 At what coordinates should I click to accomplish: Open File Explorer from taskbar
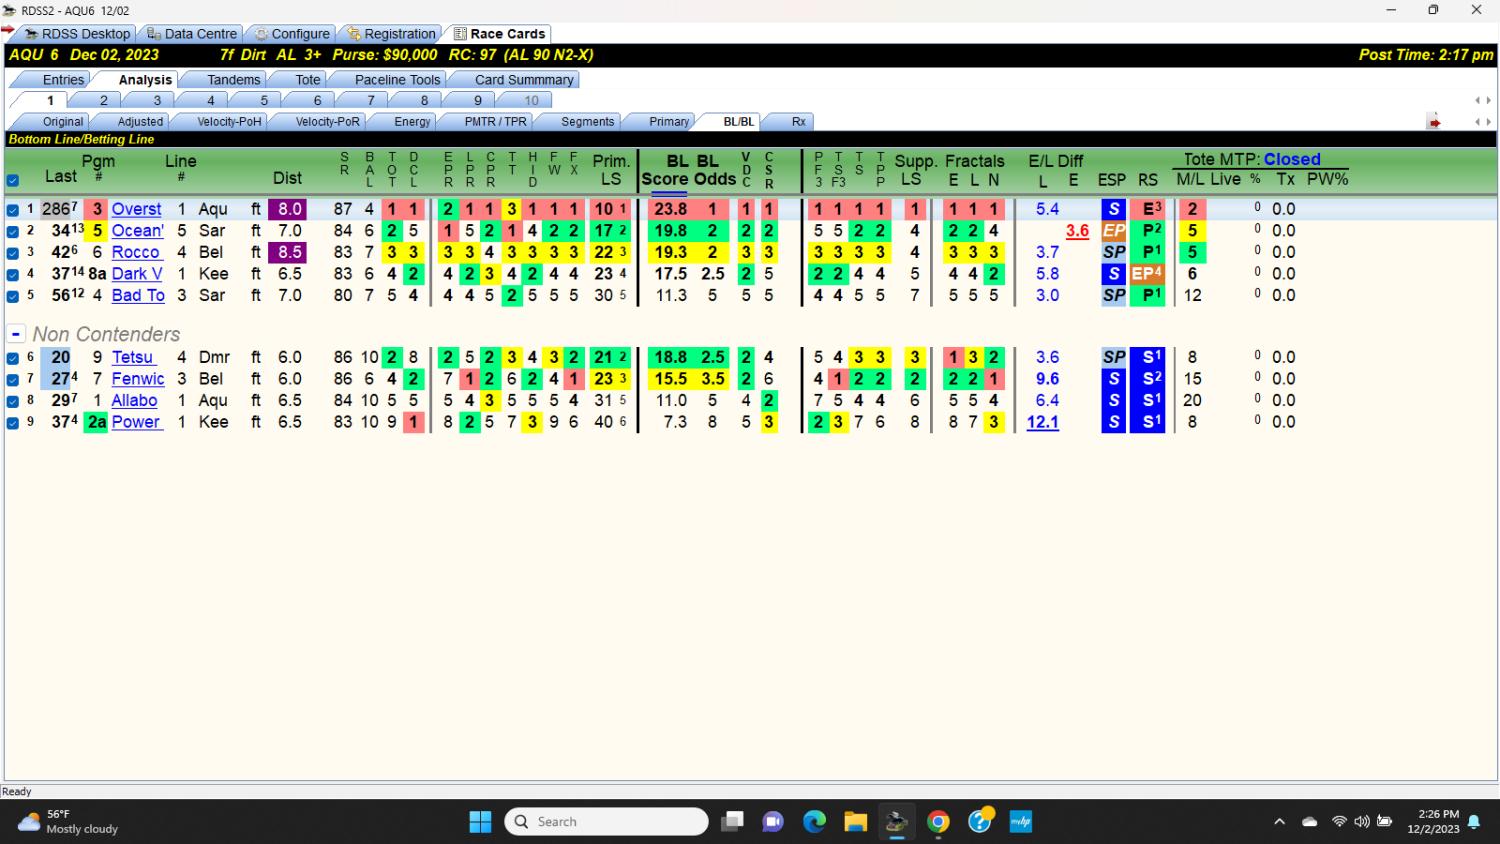click(x=855, y=822)
